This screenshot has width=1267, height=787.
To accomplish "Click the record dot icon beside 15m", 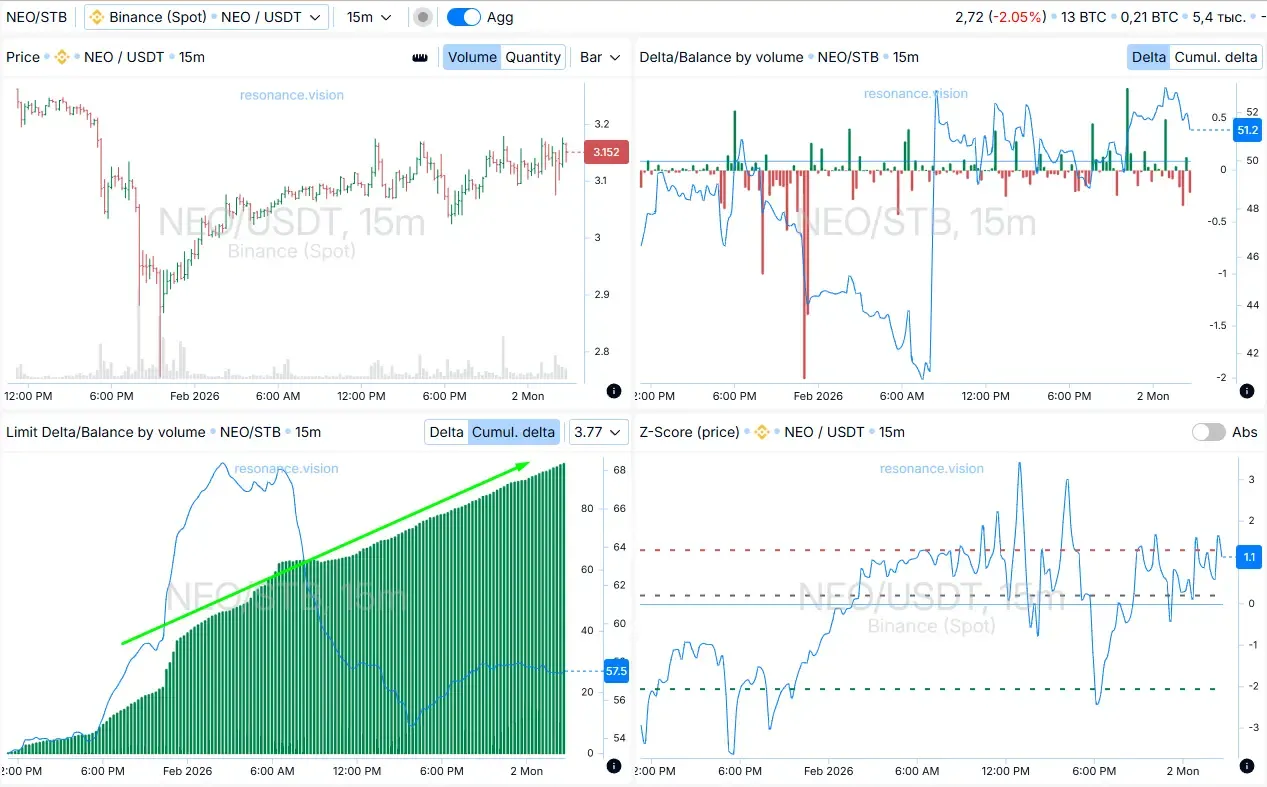I will pyautogui.click(x=423, y=17).
